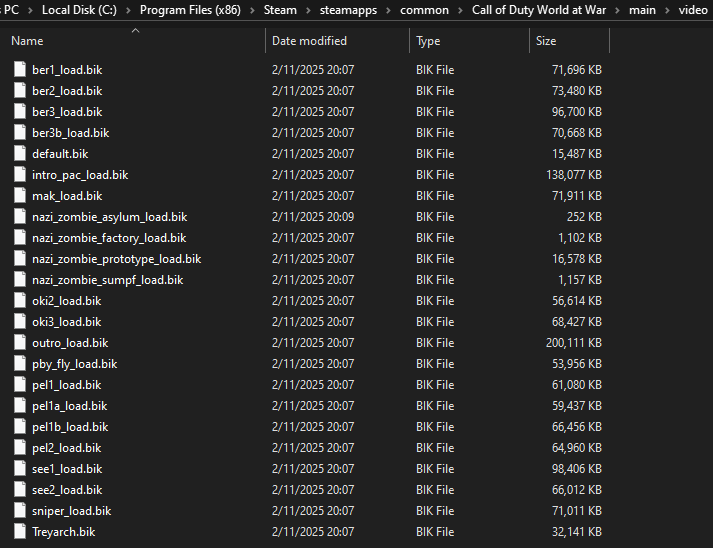Expand the chevron after Program Files (x86)
713x548 pixels.
point(252,10)
